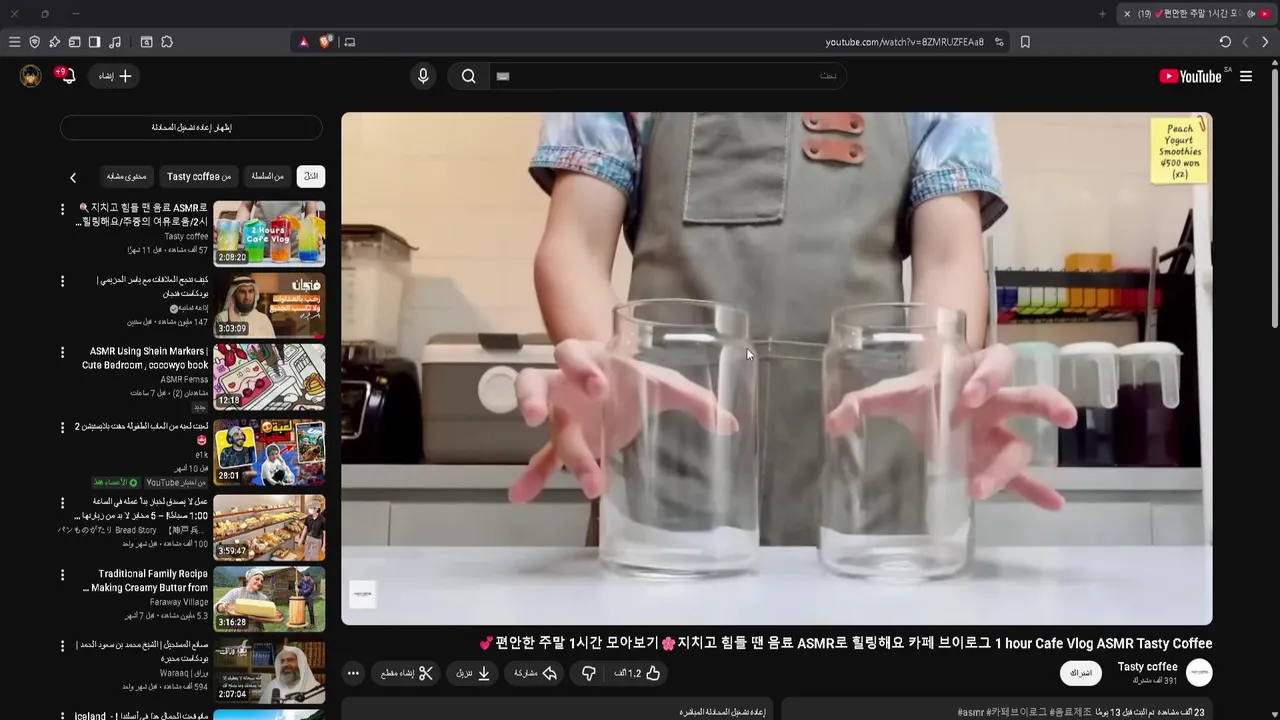Download the video
Image resolution: width=1280 pixels, height=720 pixels.
(474, 673)
